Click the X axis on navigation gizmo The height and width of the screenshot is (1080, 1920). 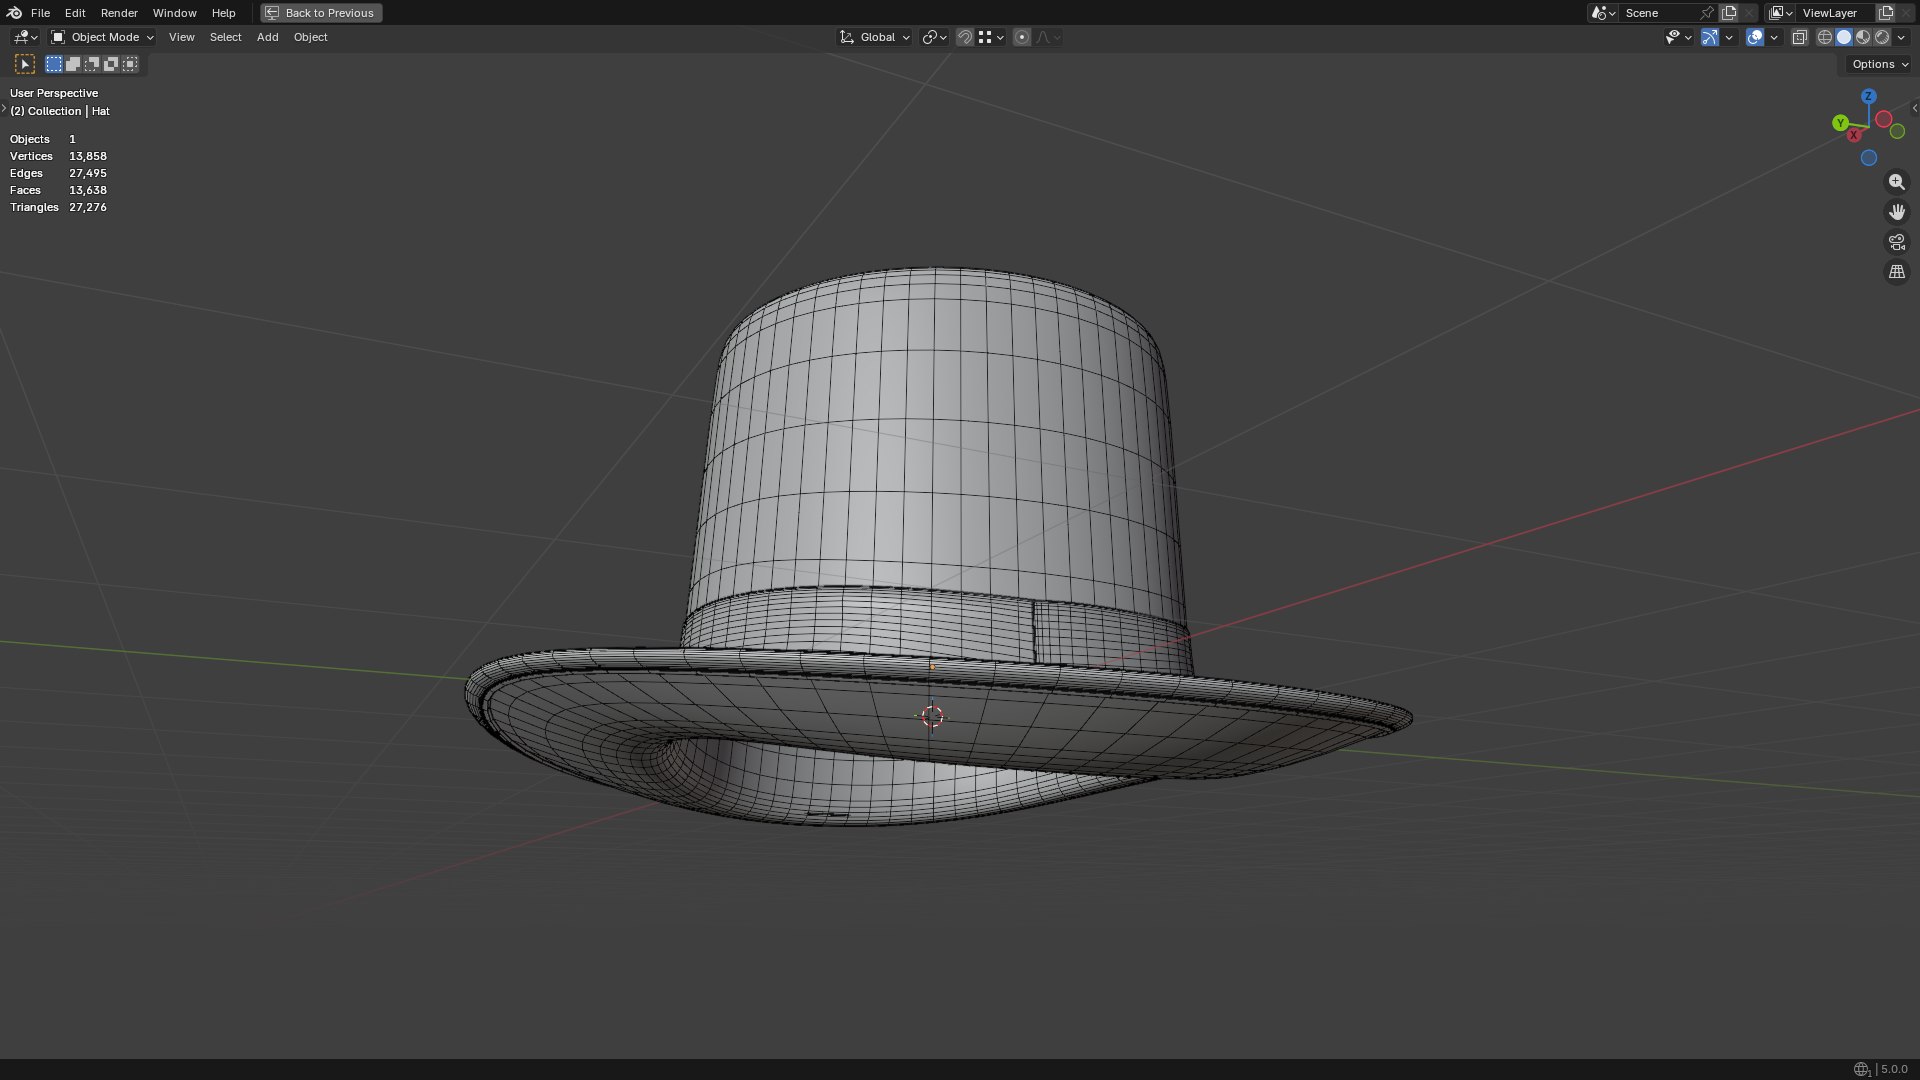coord(1854,135)
